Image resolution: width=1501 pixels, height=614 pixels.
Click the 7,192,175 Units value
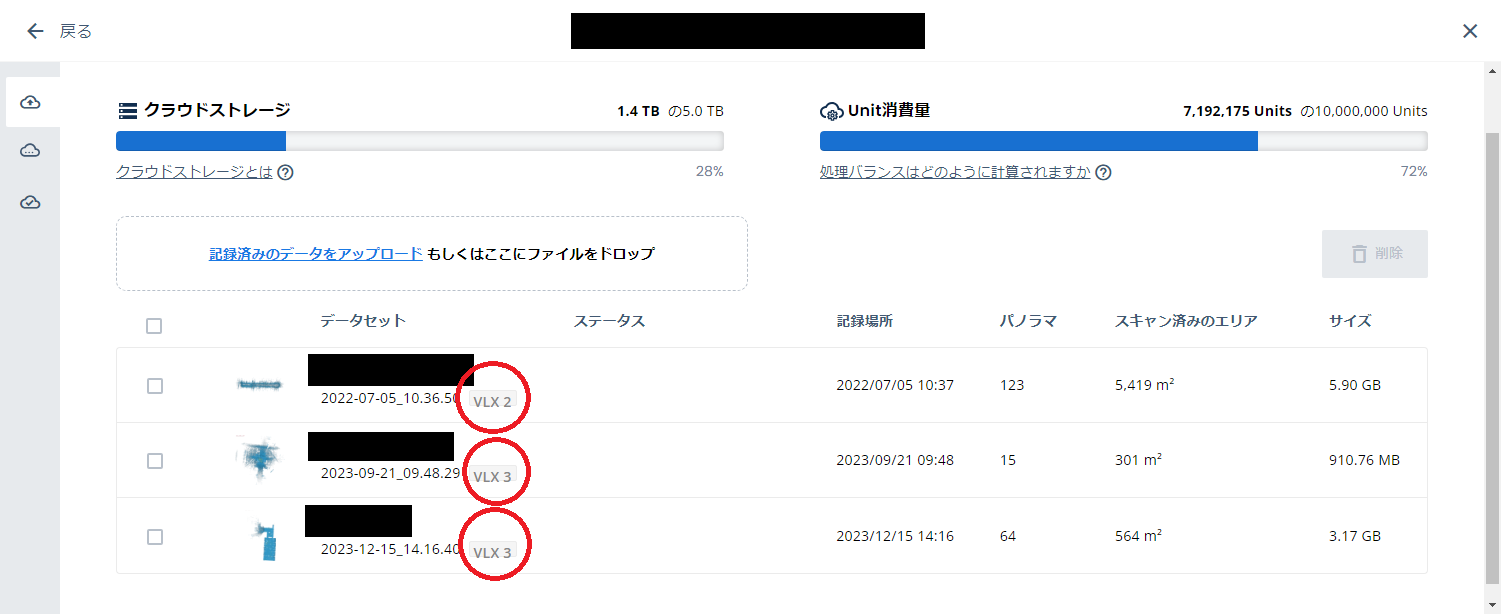[1239, 111]
